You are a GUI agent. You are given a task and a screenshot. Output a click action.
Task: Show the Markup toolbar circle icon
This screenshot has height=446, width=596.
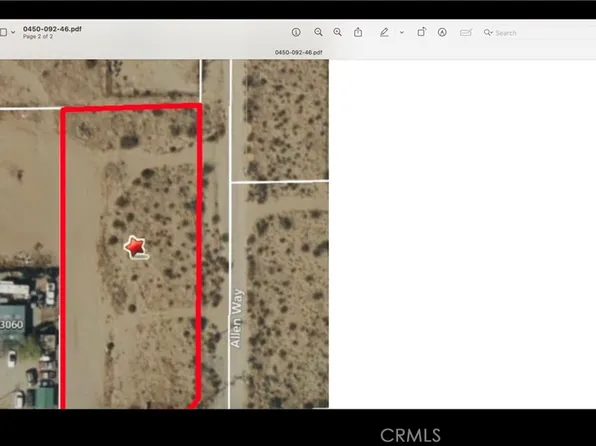tap(442, 32)
